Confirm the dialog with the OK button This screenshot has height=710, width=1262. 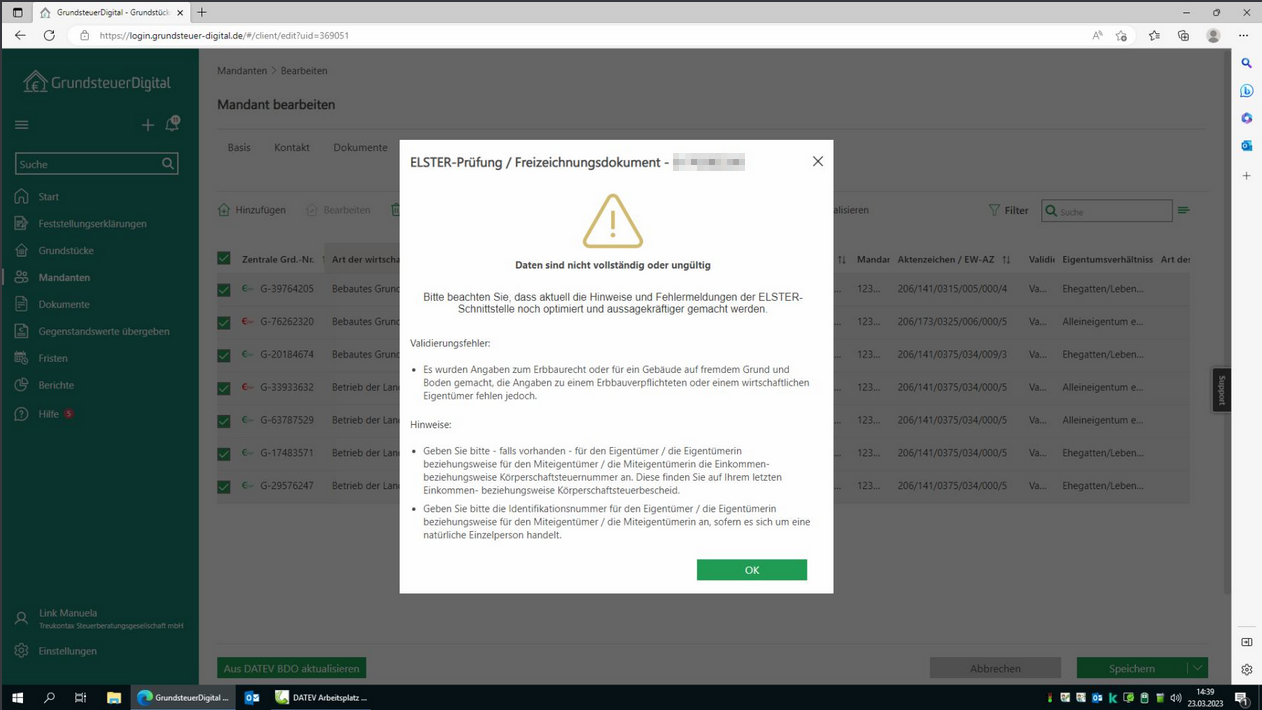coord(752,570)
